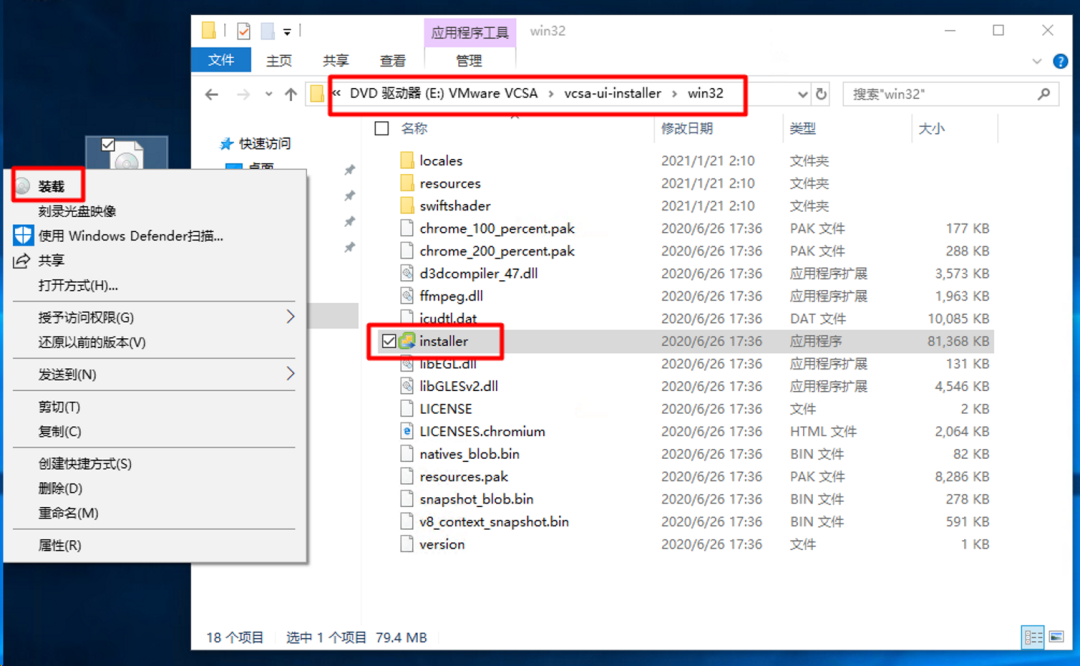
Task: Click Windows Defender shield icon in menu
Action: [x=23, y=236]
